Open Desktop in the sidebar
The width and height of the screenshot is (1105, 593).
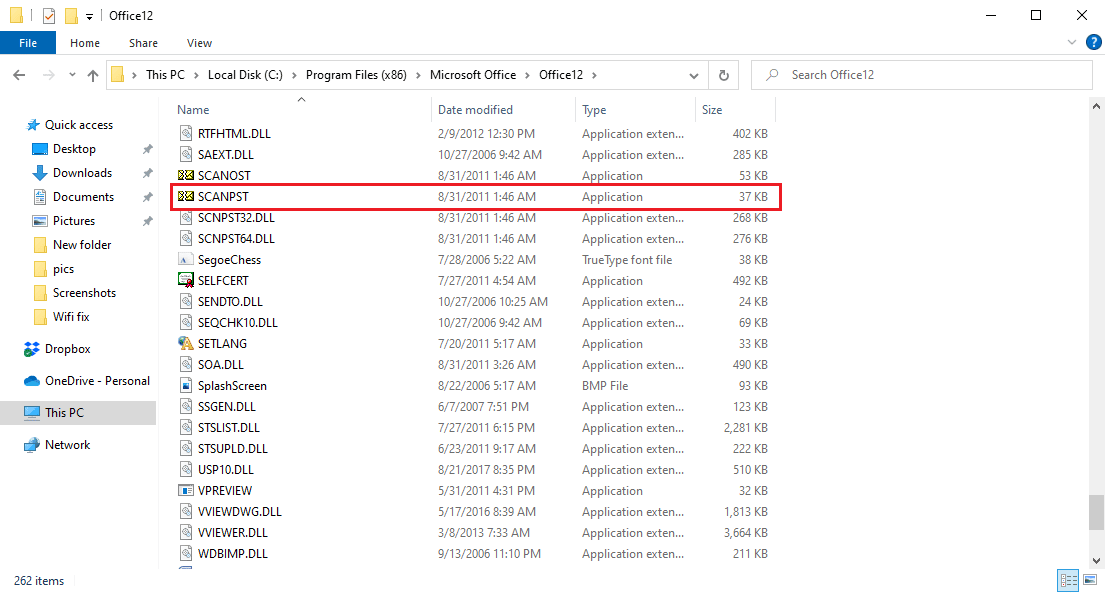click(x=74, y=149)
